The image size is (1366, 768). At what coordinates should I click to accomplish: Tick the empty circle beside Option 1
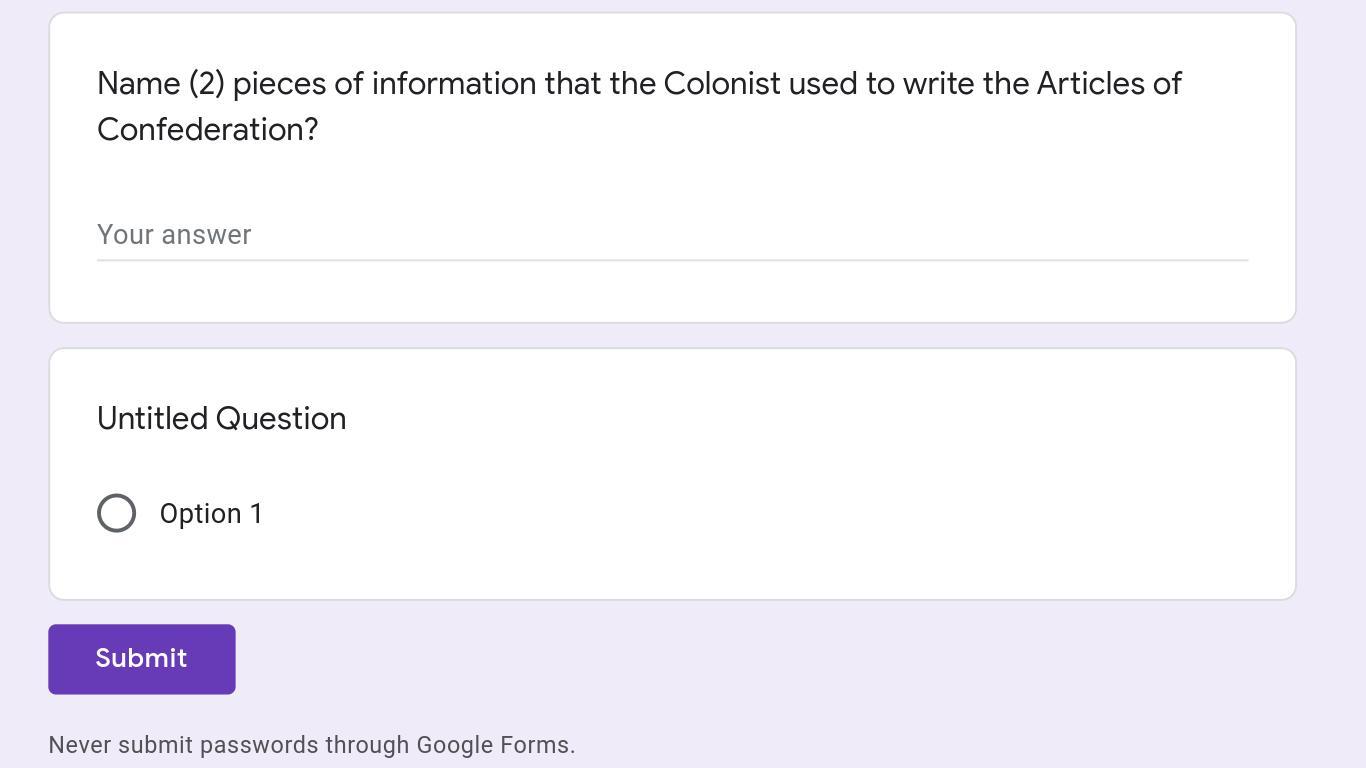click(x=117, y=513)
